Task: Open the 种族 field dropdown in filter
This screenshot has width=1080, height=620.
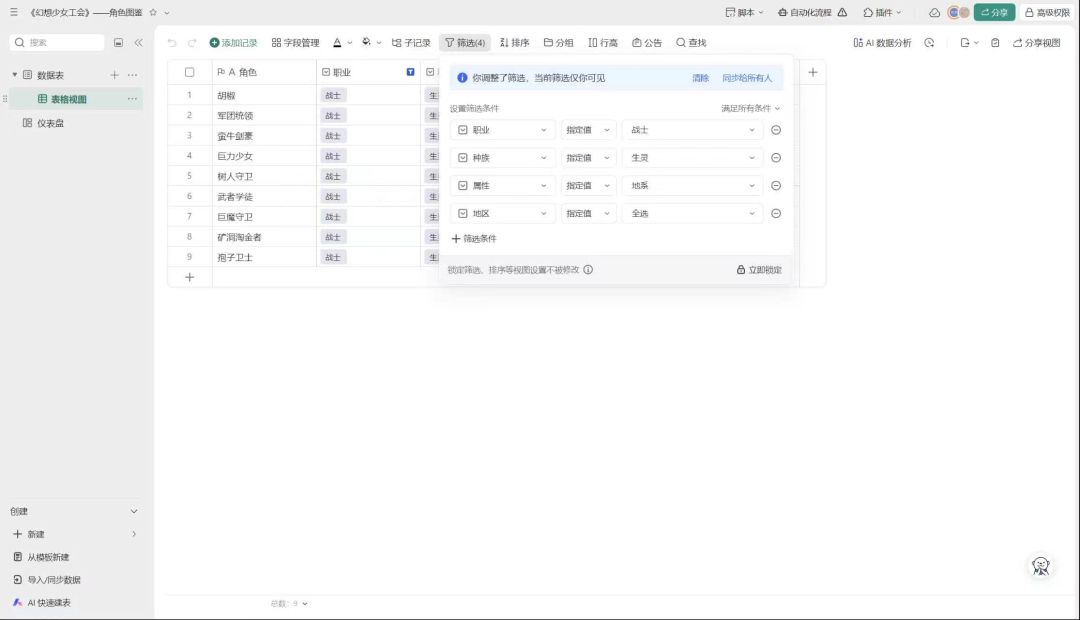Action: [x=503, y=158]
